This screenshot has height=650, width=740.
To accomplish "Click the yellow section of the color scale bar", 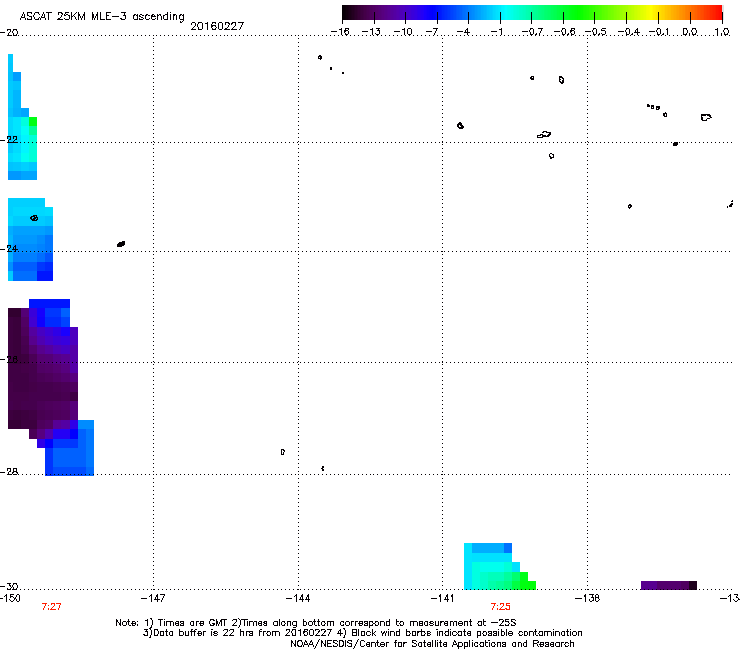I will click(x=650, y=13).
